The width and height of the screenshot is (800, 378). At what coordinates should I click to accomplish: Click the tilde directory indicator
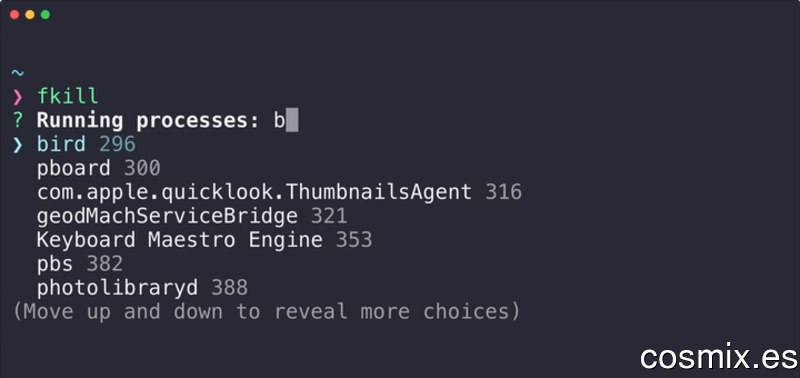(x=17, y=73)
